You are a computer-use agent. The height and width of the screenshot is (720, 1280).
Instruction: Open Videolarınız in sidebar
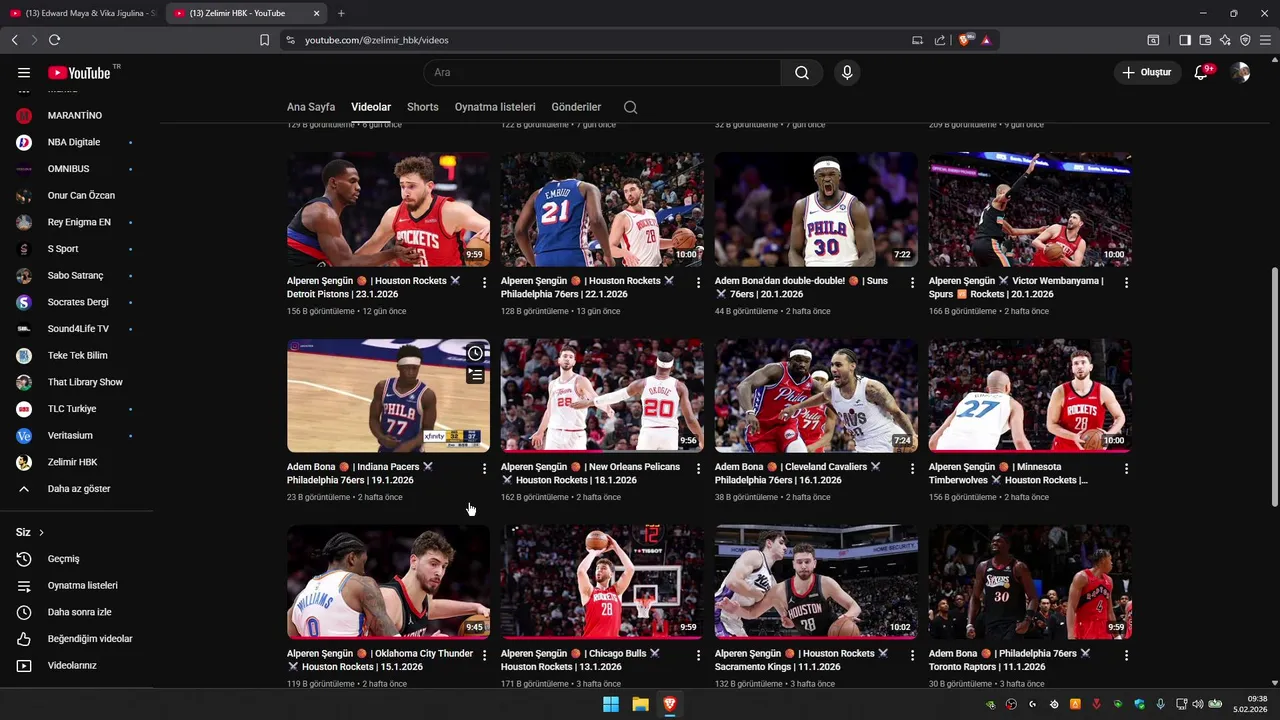70,666
